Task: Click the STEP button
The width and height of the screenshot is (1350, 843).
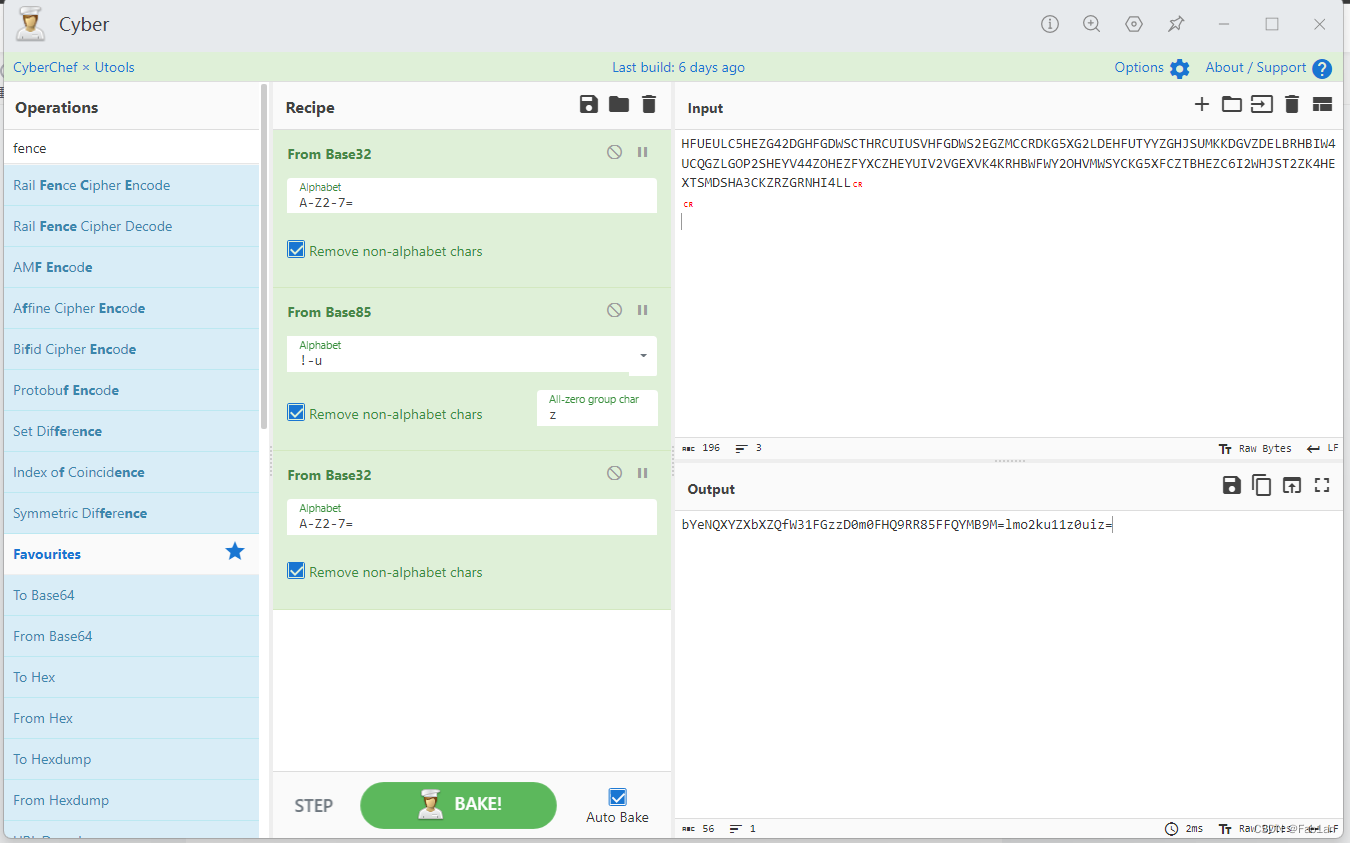Action: pos(313,806)
